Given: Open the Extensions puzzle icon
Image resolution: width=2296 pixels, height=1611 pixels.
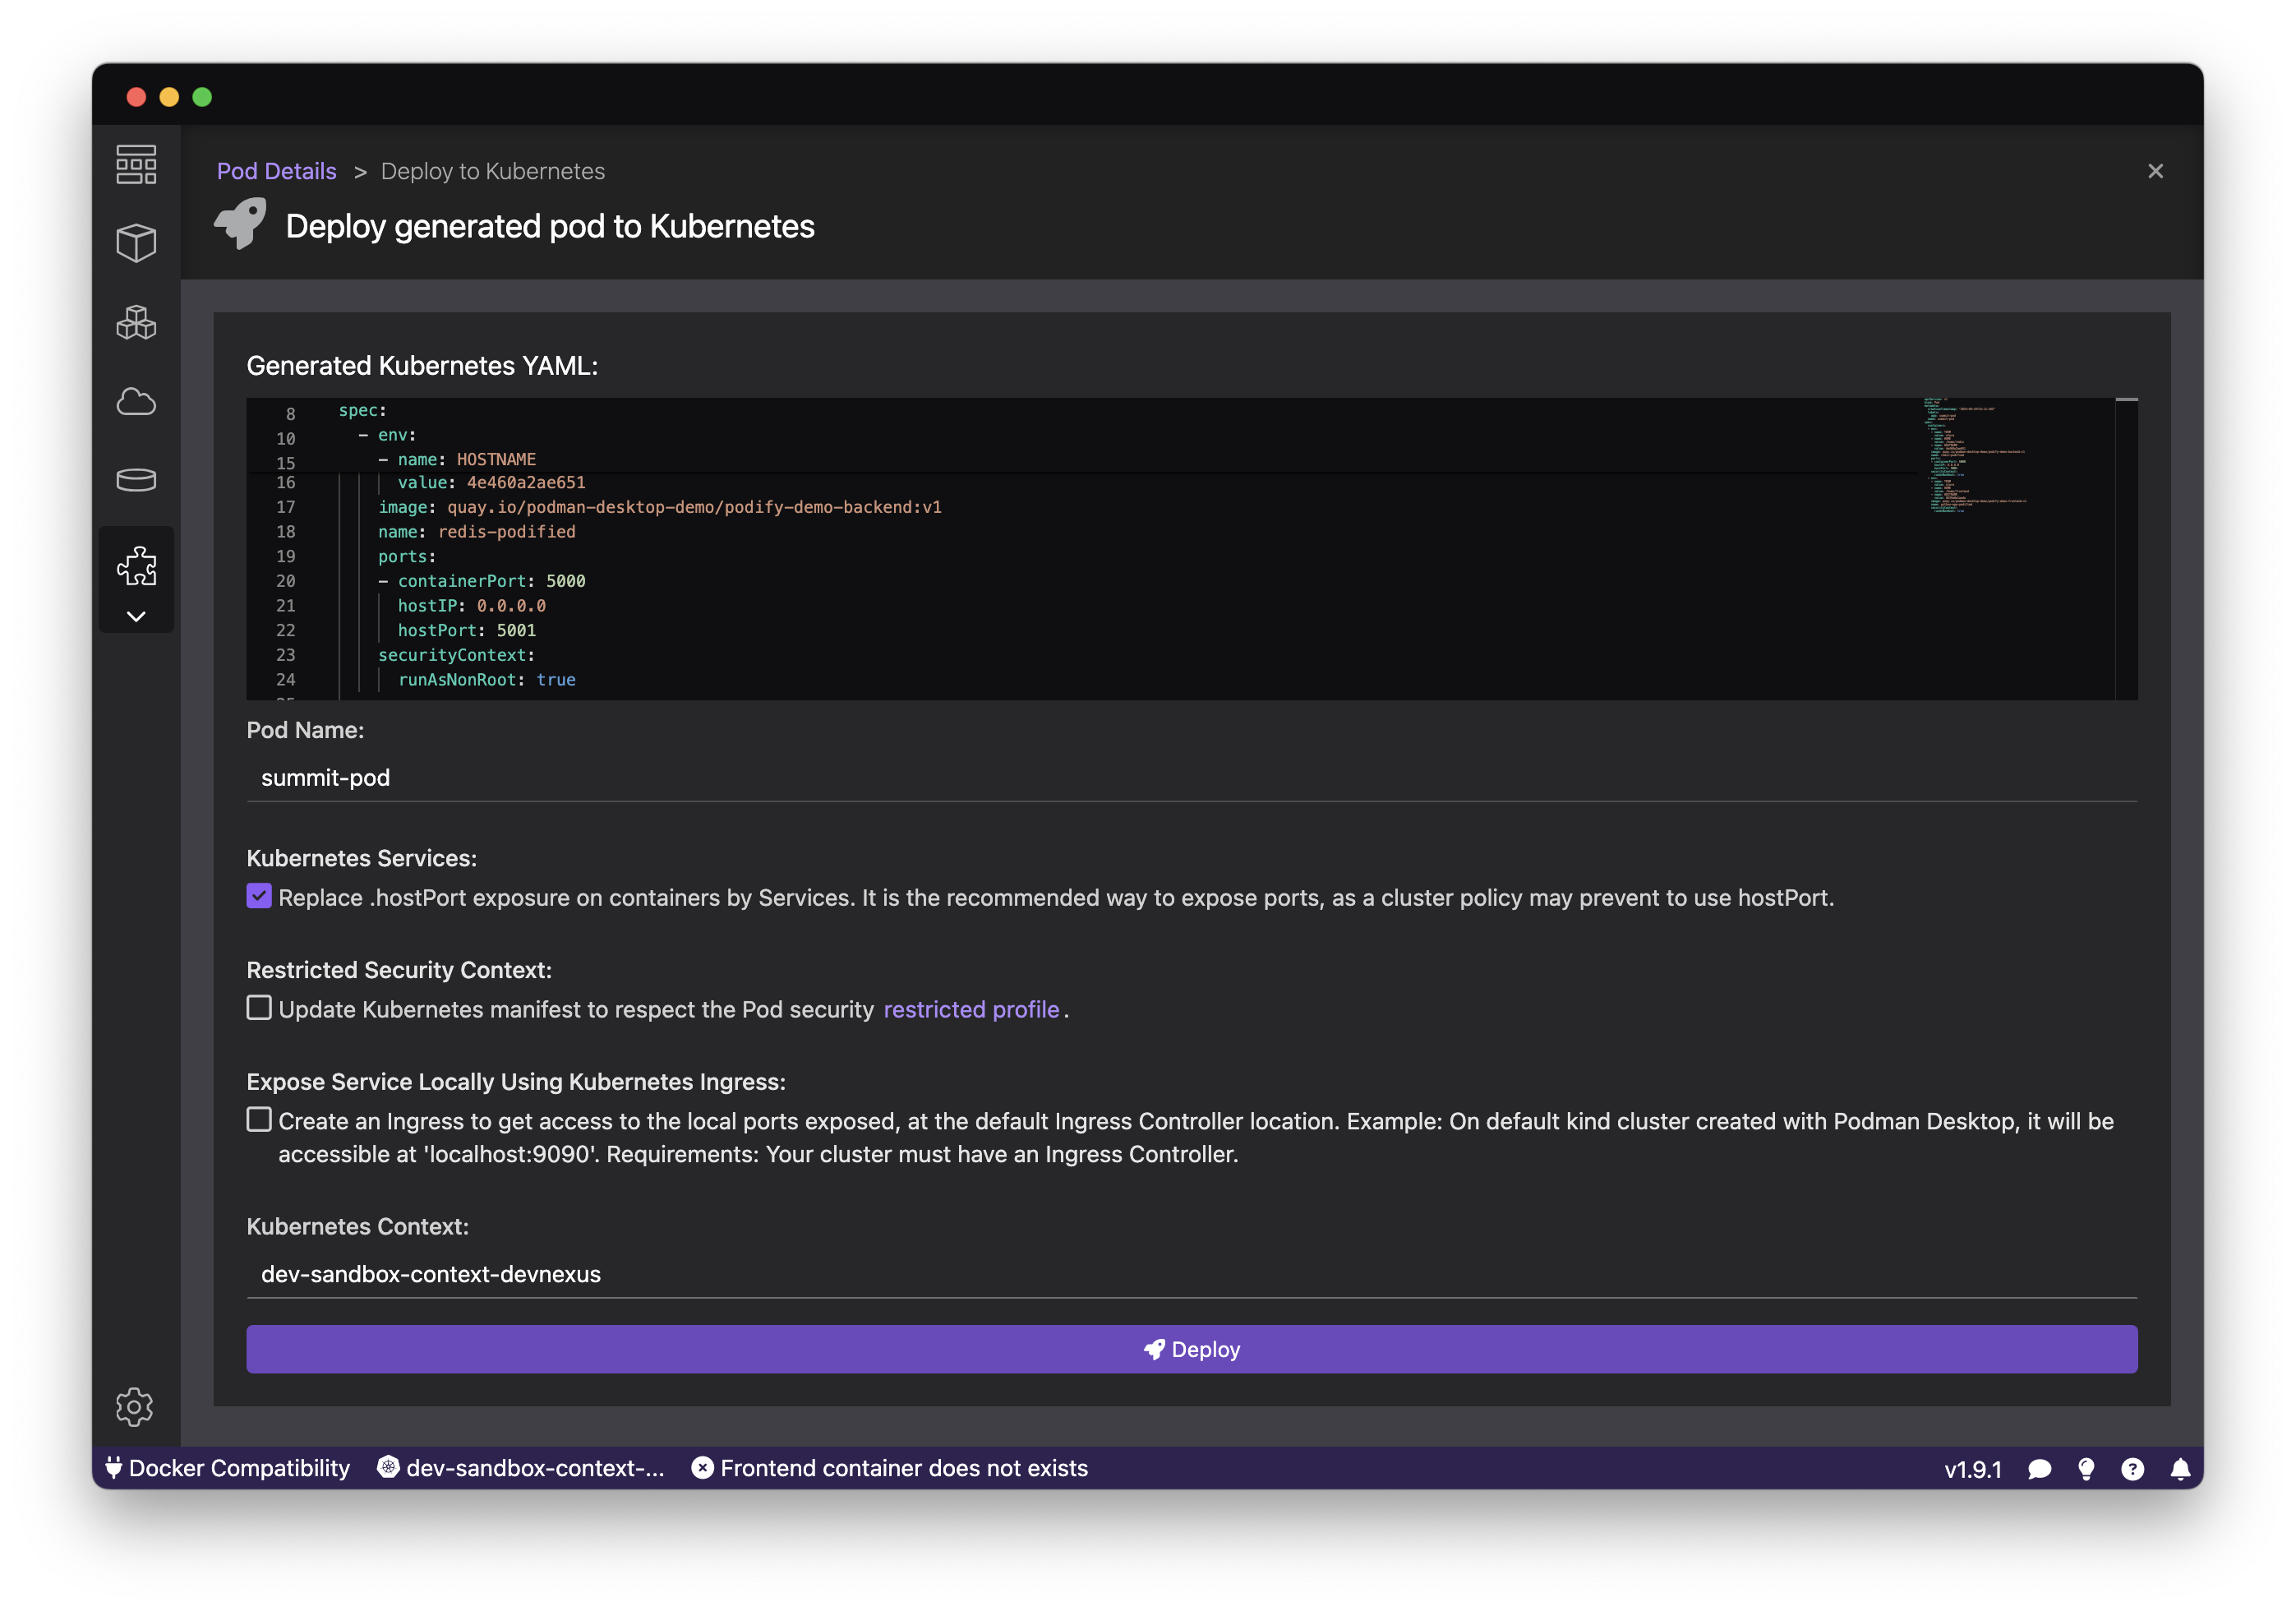Looking at the screenshot, I should 136,566.
